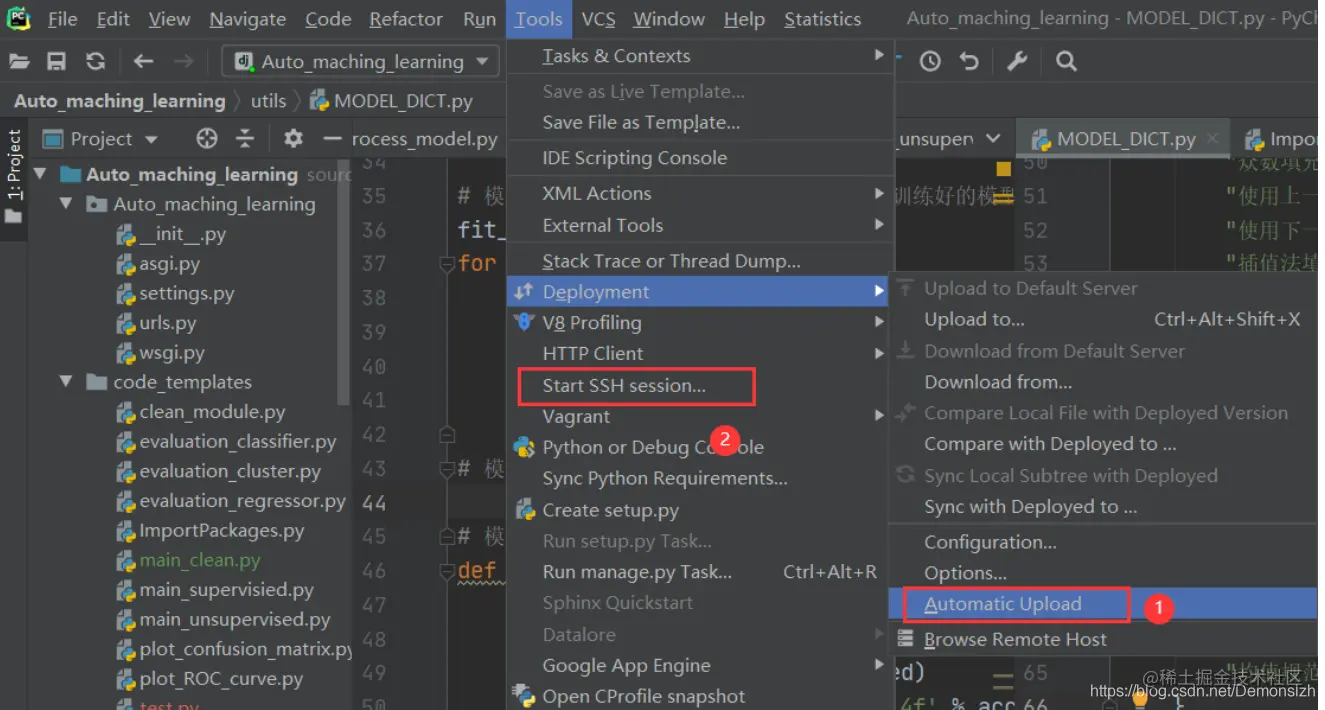Expand XML Actions submenu
This screenshot has width=1325, height=710.
point(700,193)
